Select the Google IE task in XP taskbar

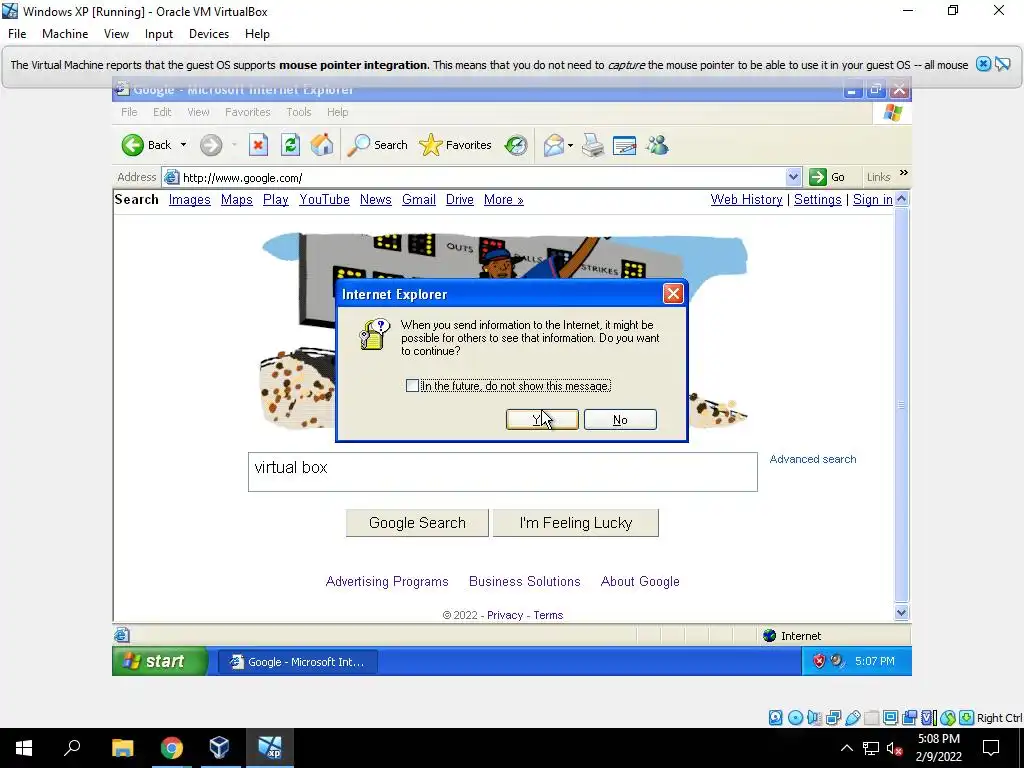(x=297, y=662)
